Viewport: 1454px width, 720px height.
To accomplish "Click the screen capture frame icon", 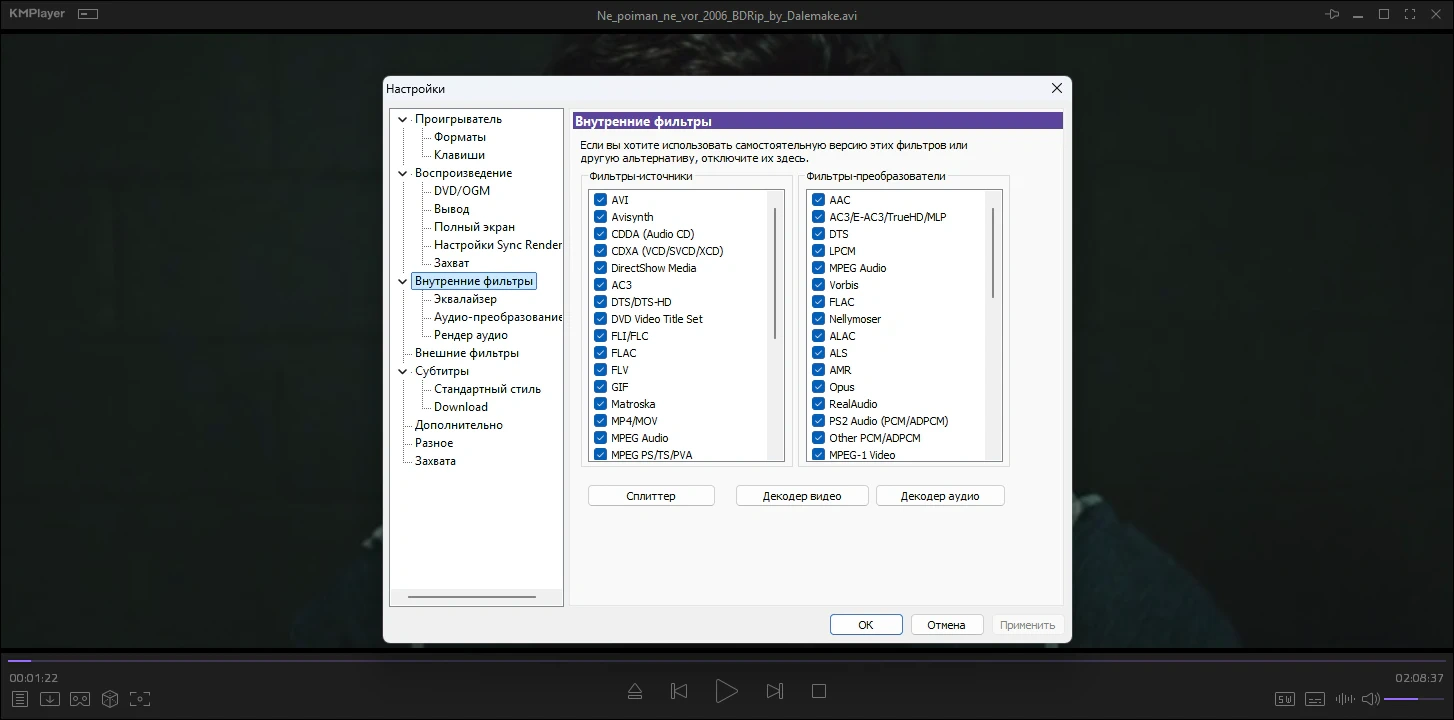I will (140, 698).
